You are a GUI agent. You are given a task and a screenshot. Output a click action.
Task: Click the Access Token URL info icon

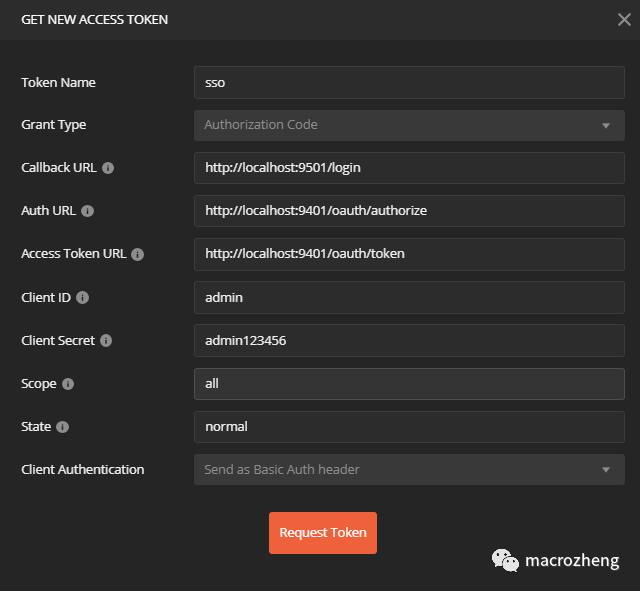coord(138,254)
